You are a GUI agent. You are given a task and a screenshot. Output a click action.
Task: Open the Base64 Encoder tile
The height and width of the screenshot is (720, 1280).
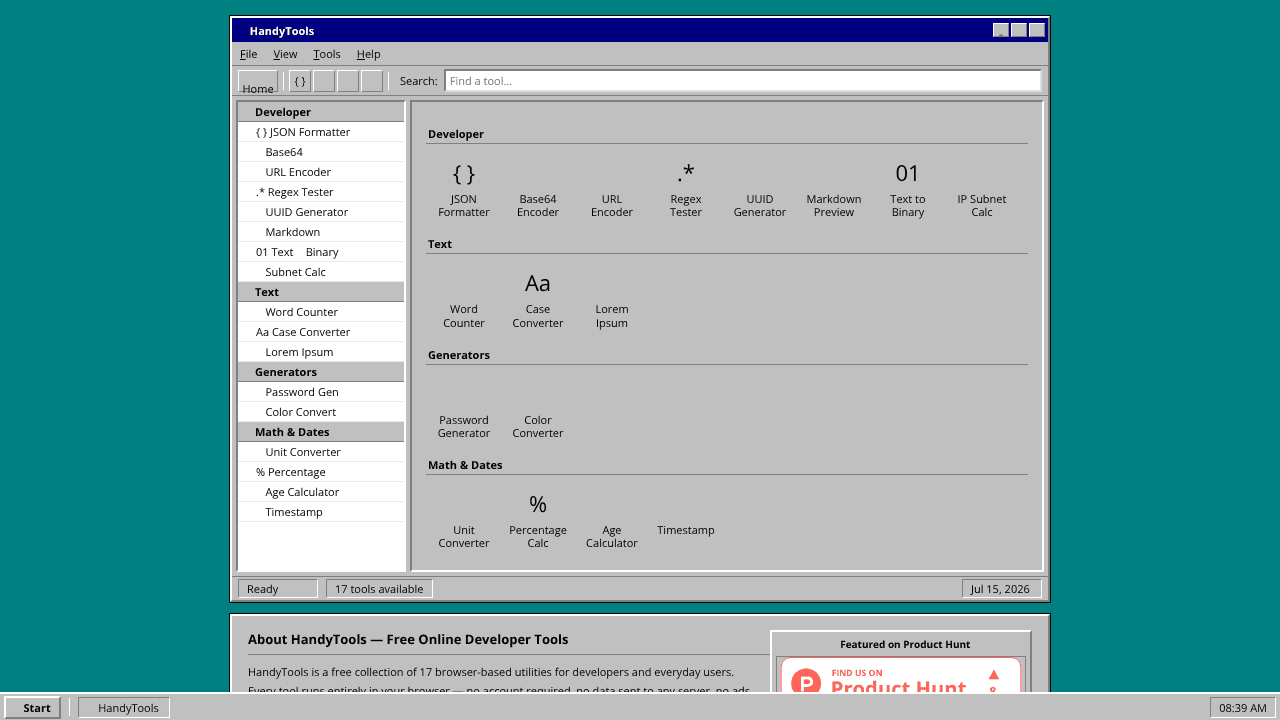pos(538,188)
